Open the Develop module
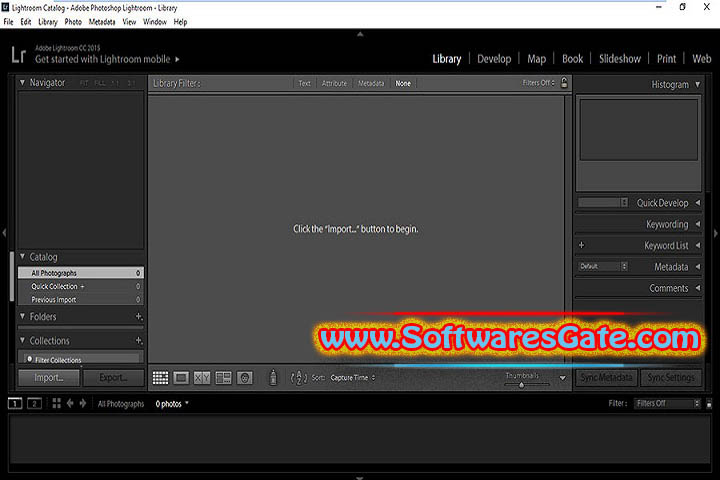The width and height of the screenshot is (720, 480). tap(494, 59)
